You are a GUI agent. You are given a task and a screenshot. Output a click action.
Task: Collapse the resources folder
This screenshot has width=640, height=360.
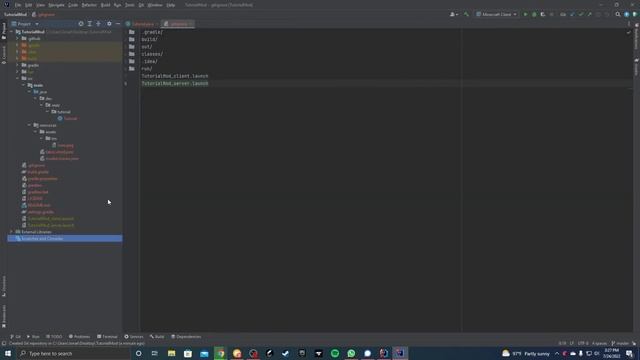(x=29, y=125)
